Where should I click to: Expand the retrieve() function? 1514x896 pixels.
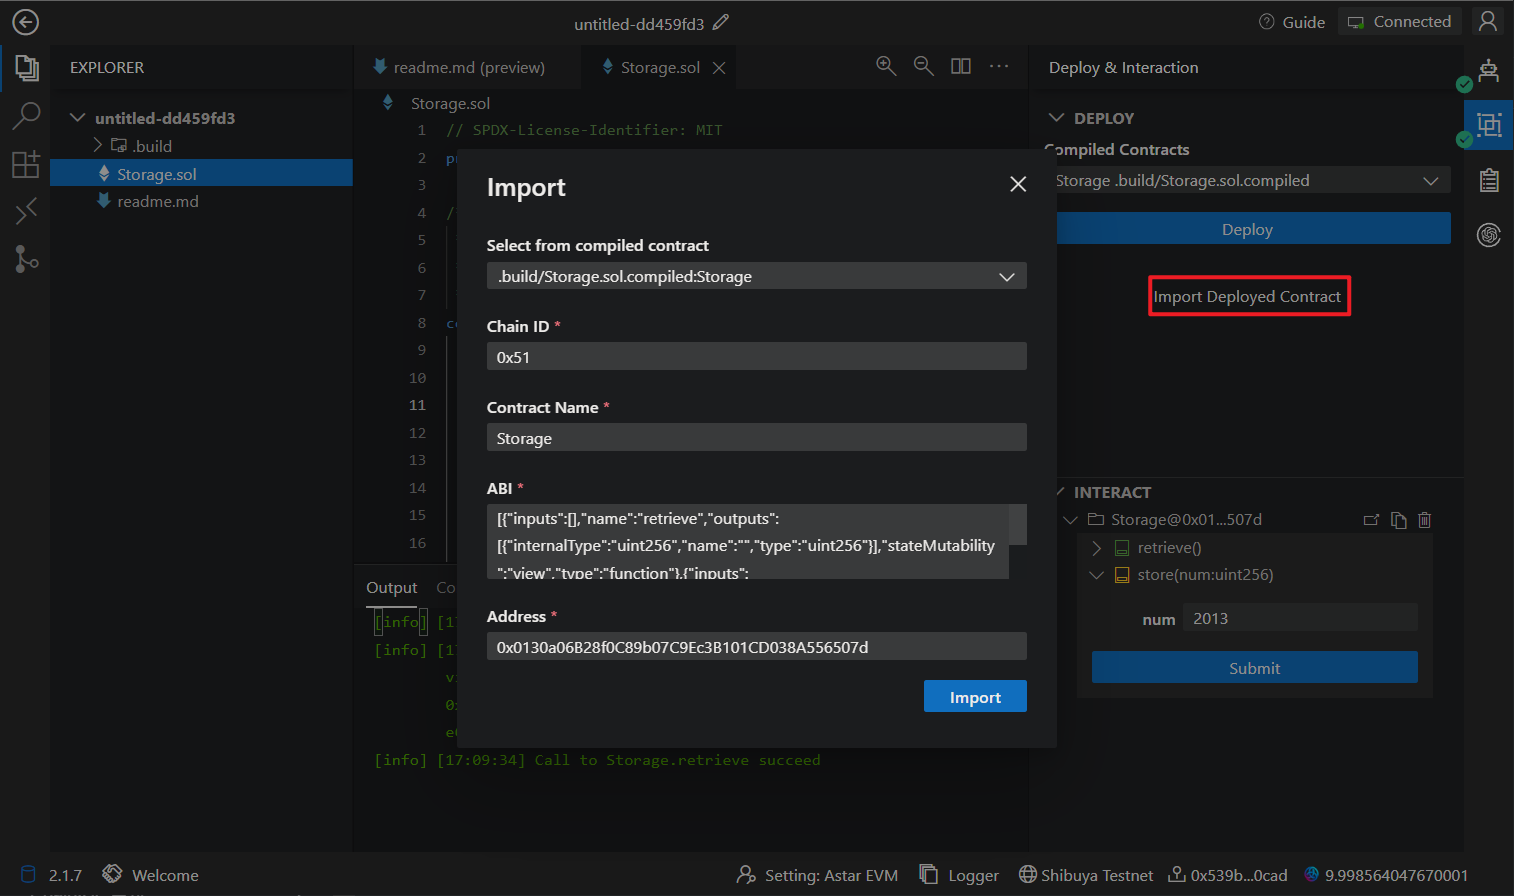[1097, 548]
